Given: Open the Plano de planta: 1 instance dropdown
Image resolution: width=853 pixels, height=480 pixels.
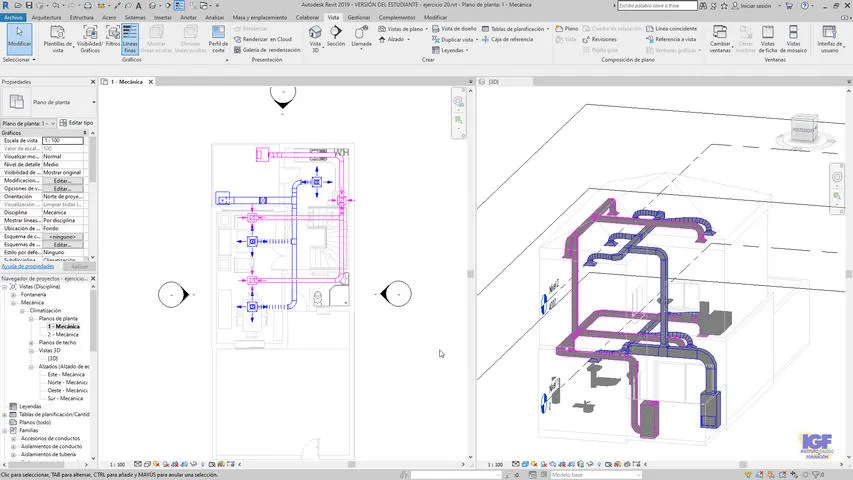Looking at the screenshot, I should (29, 124).
